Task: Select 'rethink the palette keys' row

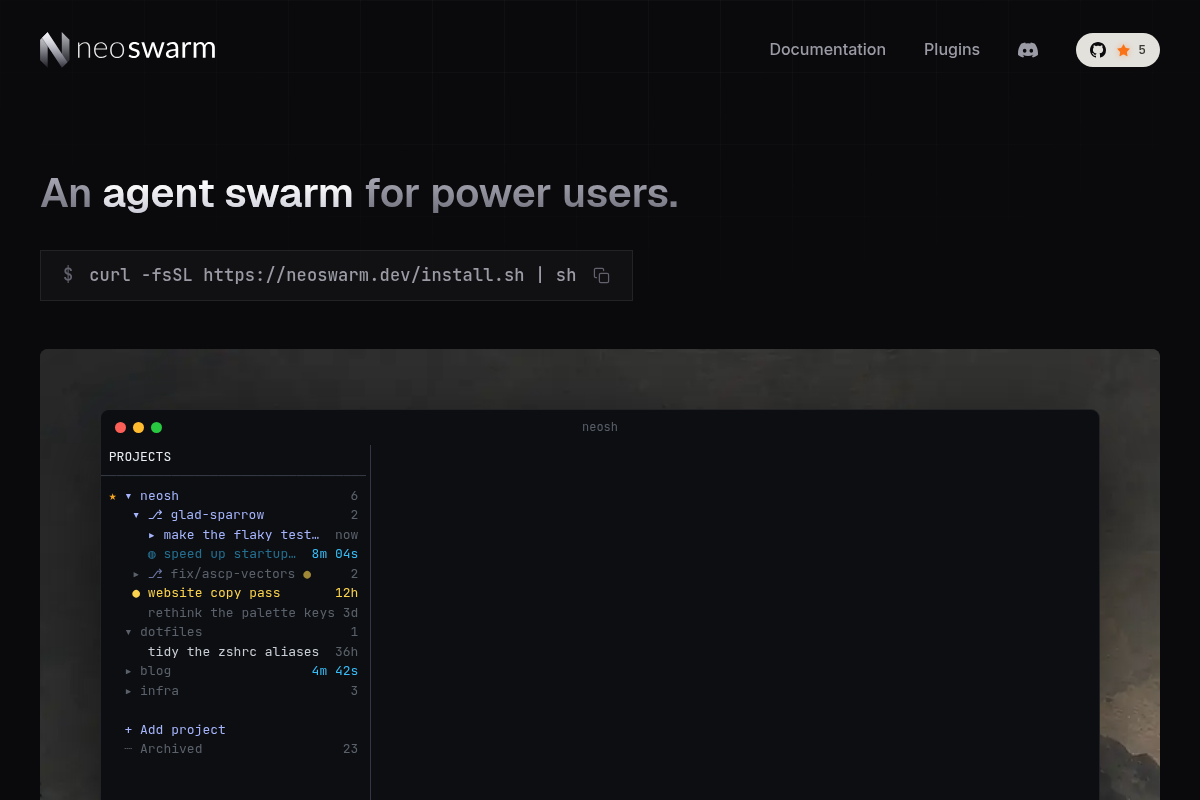Action: [x=233, y=613]
